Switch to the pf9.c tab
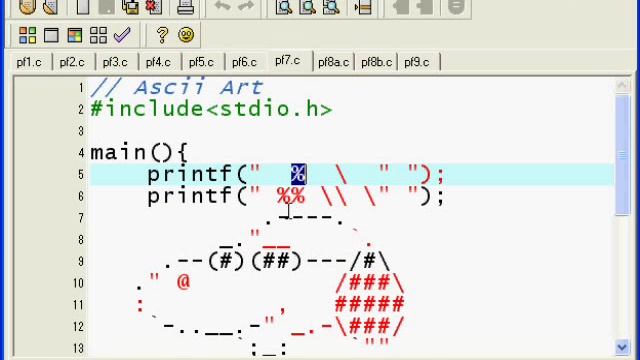Viewport: 640px width, 360px height. click(417, 62)
